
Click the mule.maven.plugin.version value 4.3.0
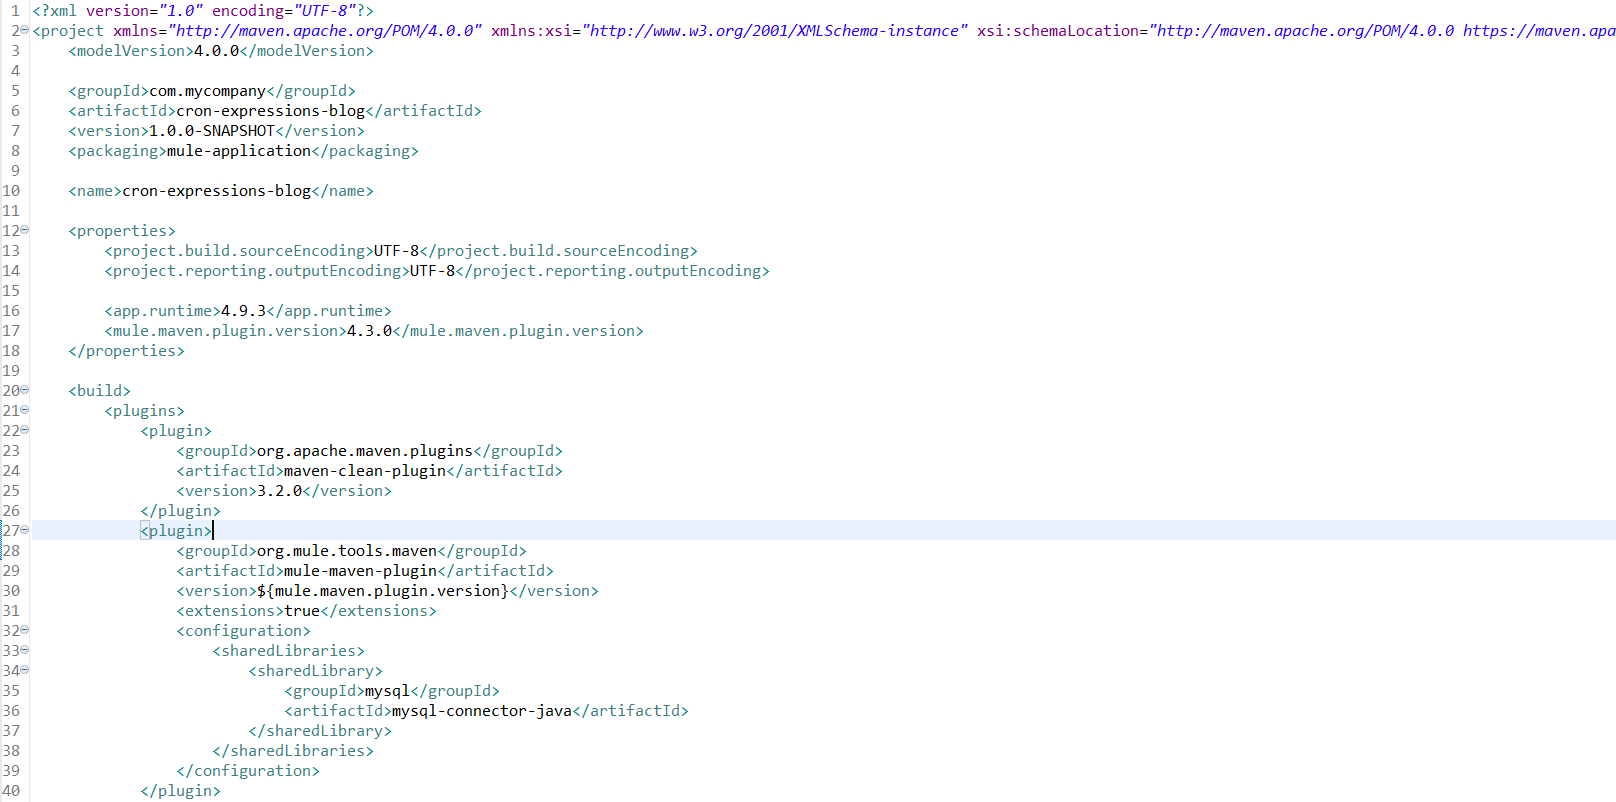click(369, 331)
